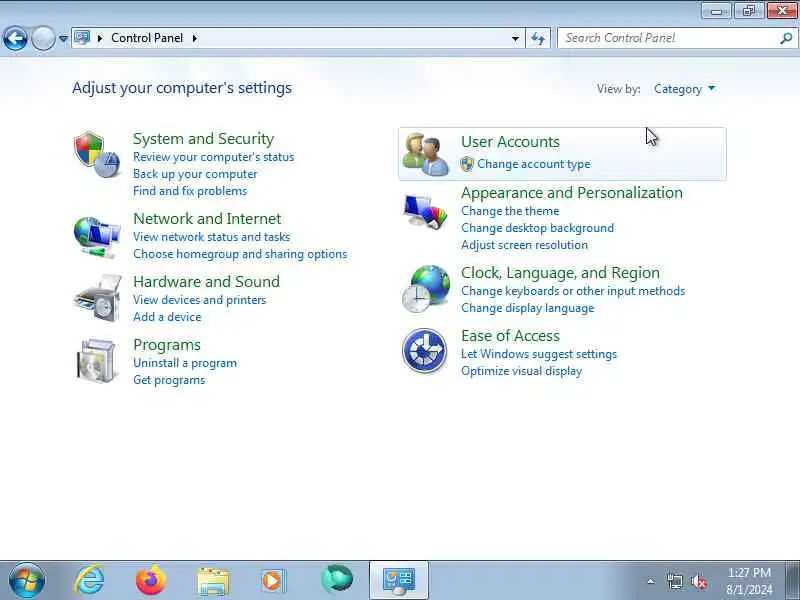Screen dimensions: 800x600
Task: Open Ease of Access heading
Action: (x=510, y=336)
